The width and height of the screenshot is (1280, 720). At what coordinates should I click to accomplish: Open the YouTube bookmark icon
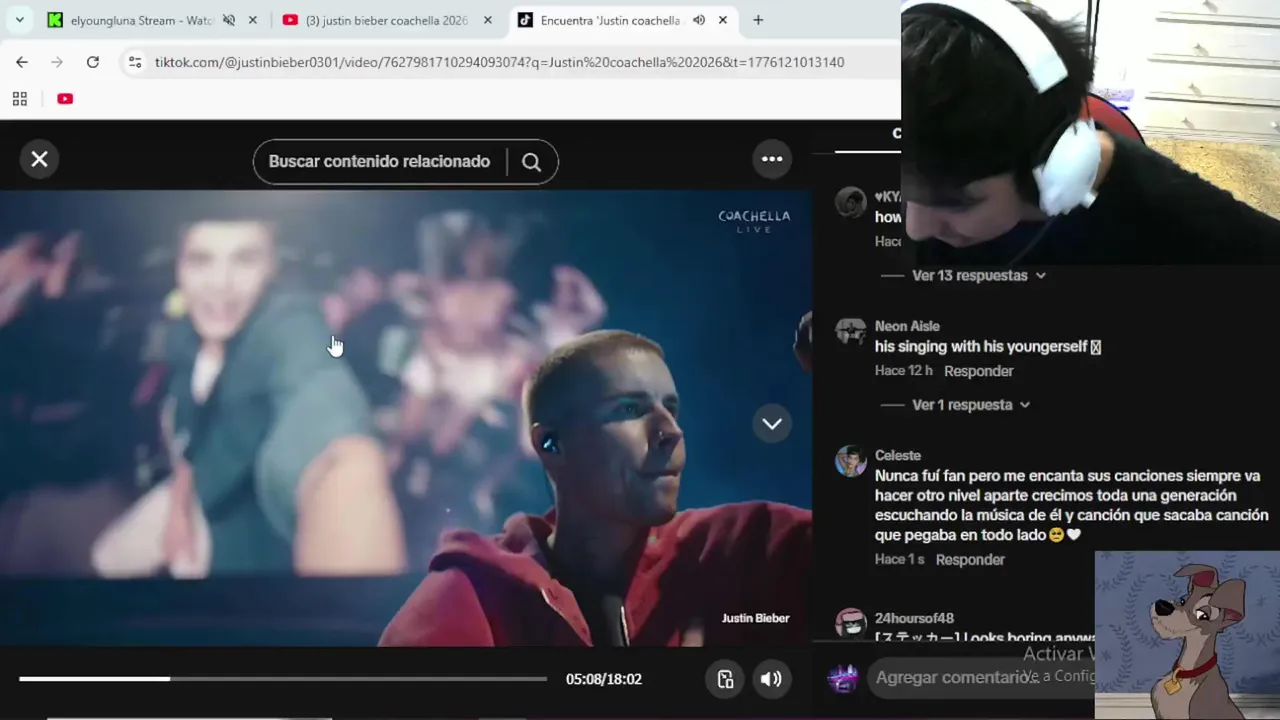[65, 98]
